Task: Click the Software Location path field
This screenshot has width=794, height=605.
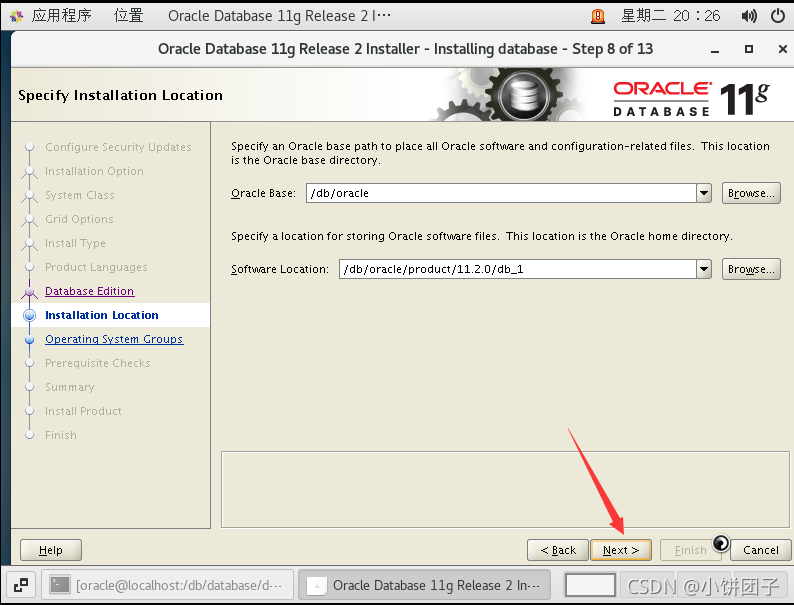Action: (x=518, y=269)
